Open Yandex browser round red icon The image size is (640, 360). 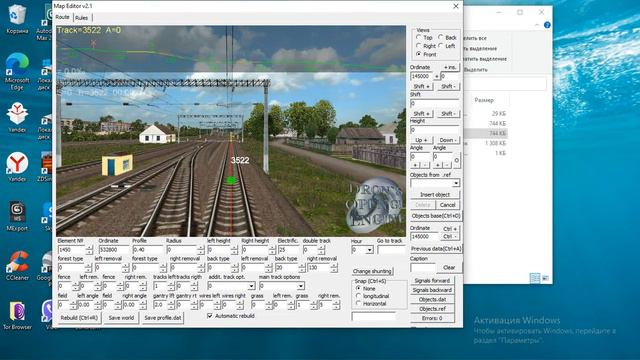[x=17, y=167]
